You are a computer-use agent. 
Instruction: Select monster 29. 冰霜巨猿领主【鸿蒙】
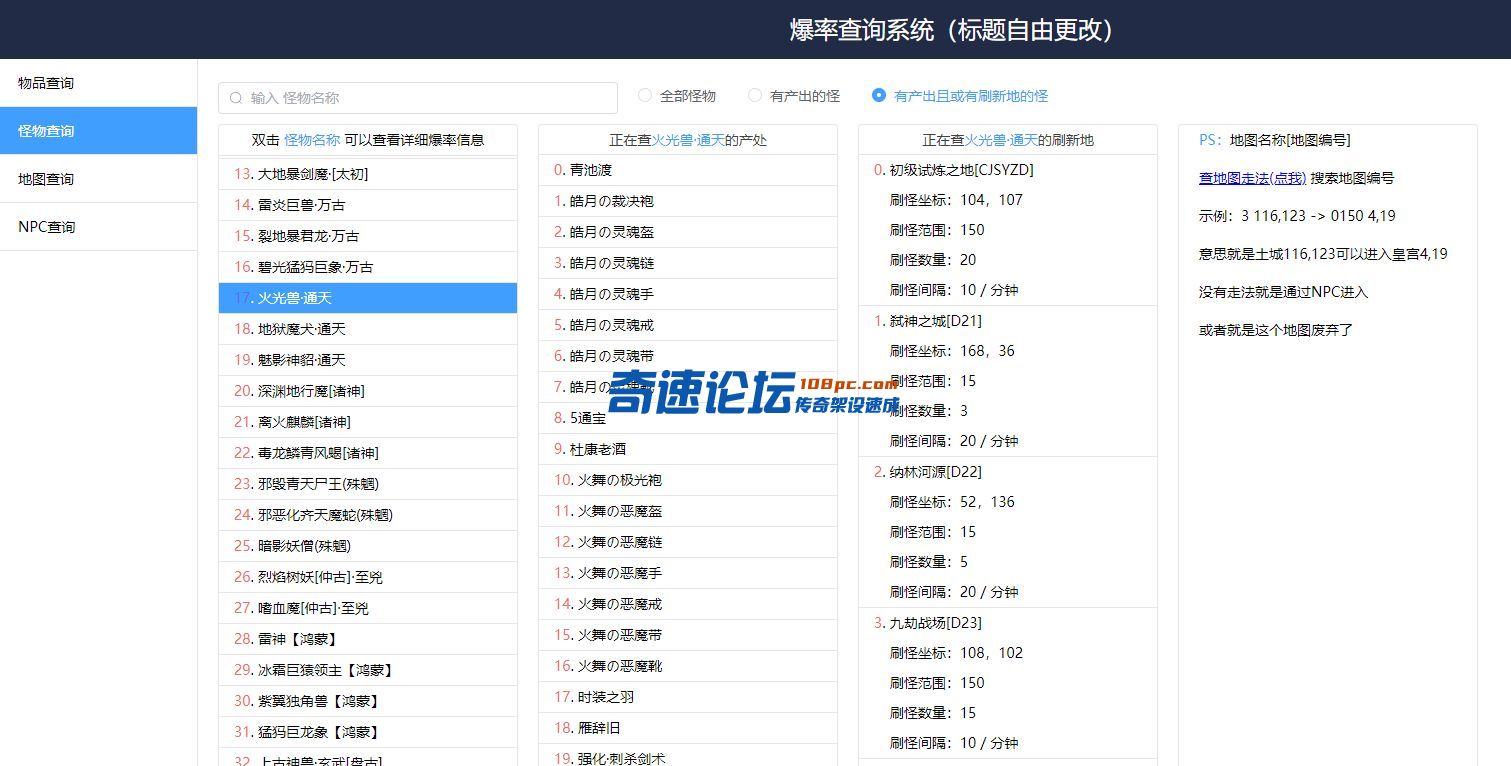[x=368, y=670]
